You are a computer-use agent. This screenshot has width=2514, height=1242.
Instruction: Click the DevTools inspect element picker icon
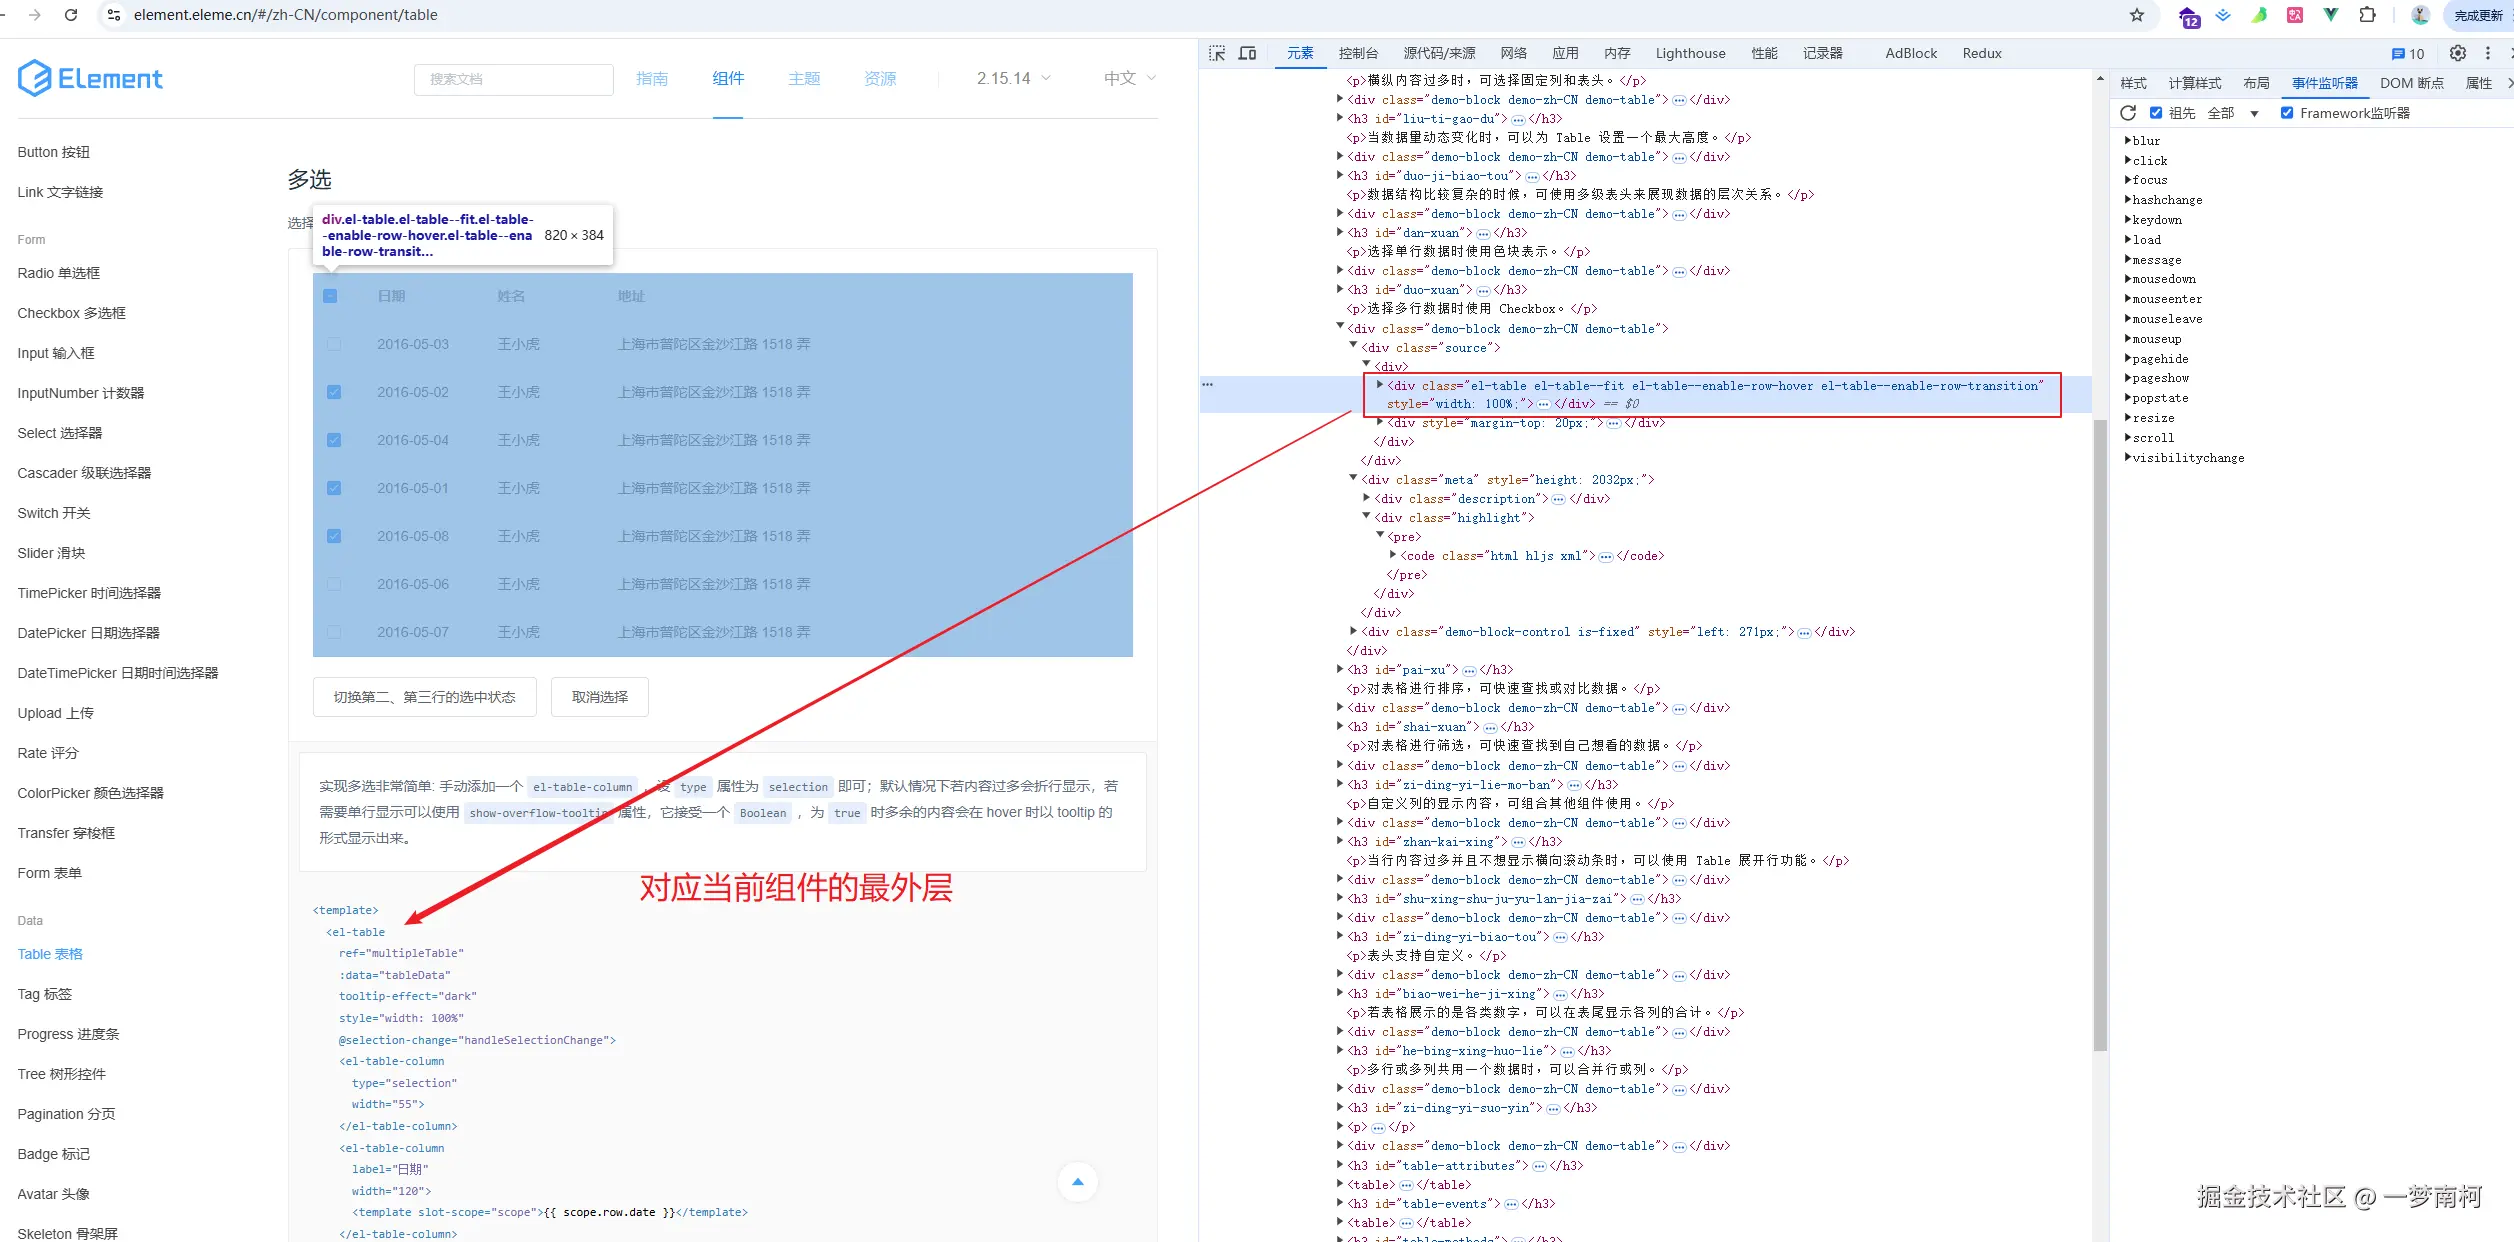1217,54
